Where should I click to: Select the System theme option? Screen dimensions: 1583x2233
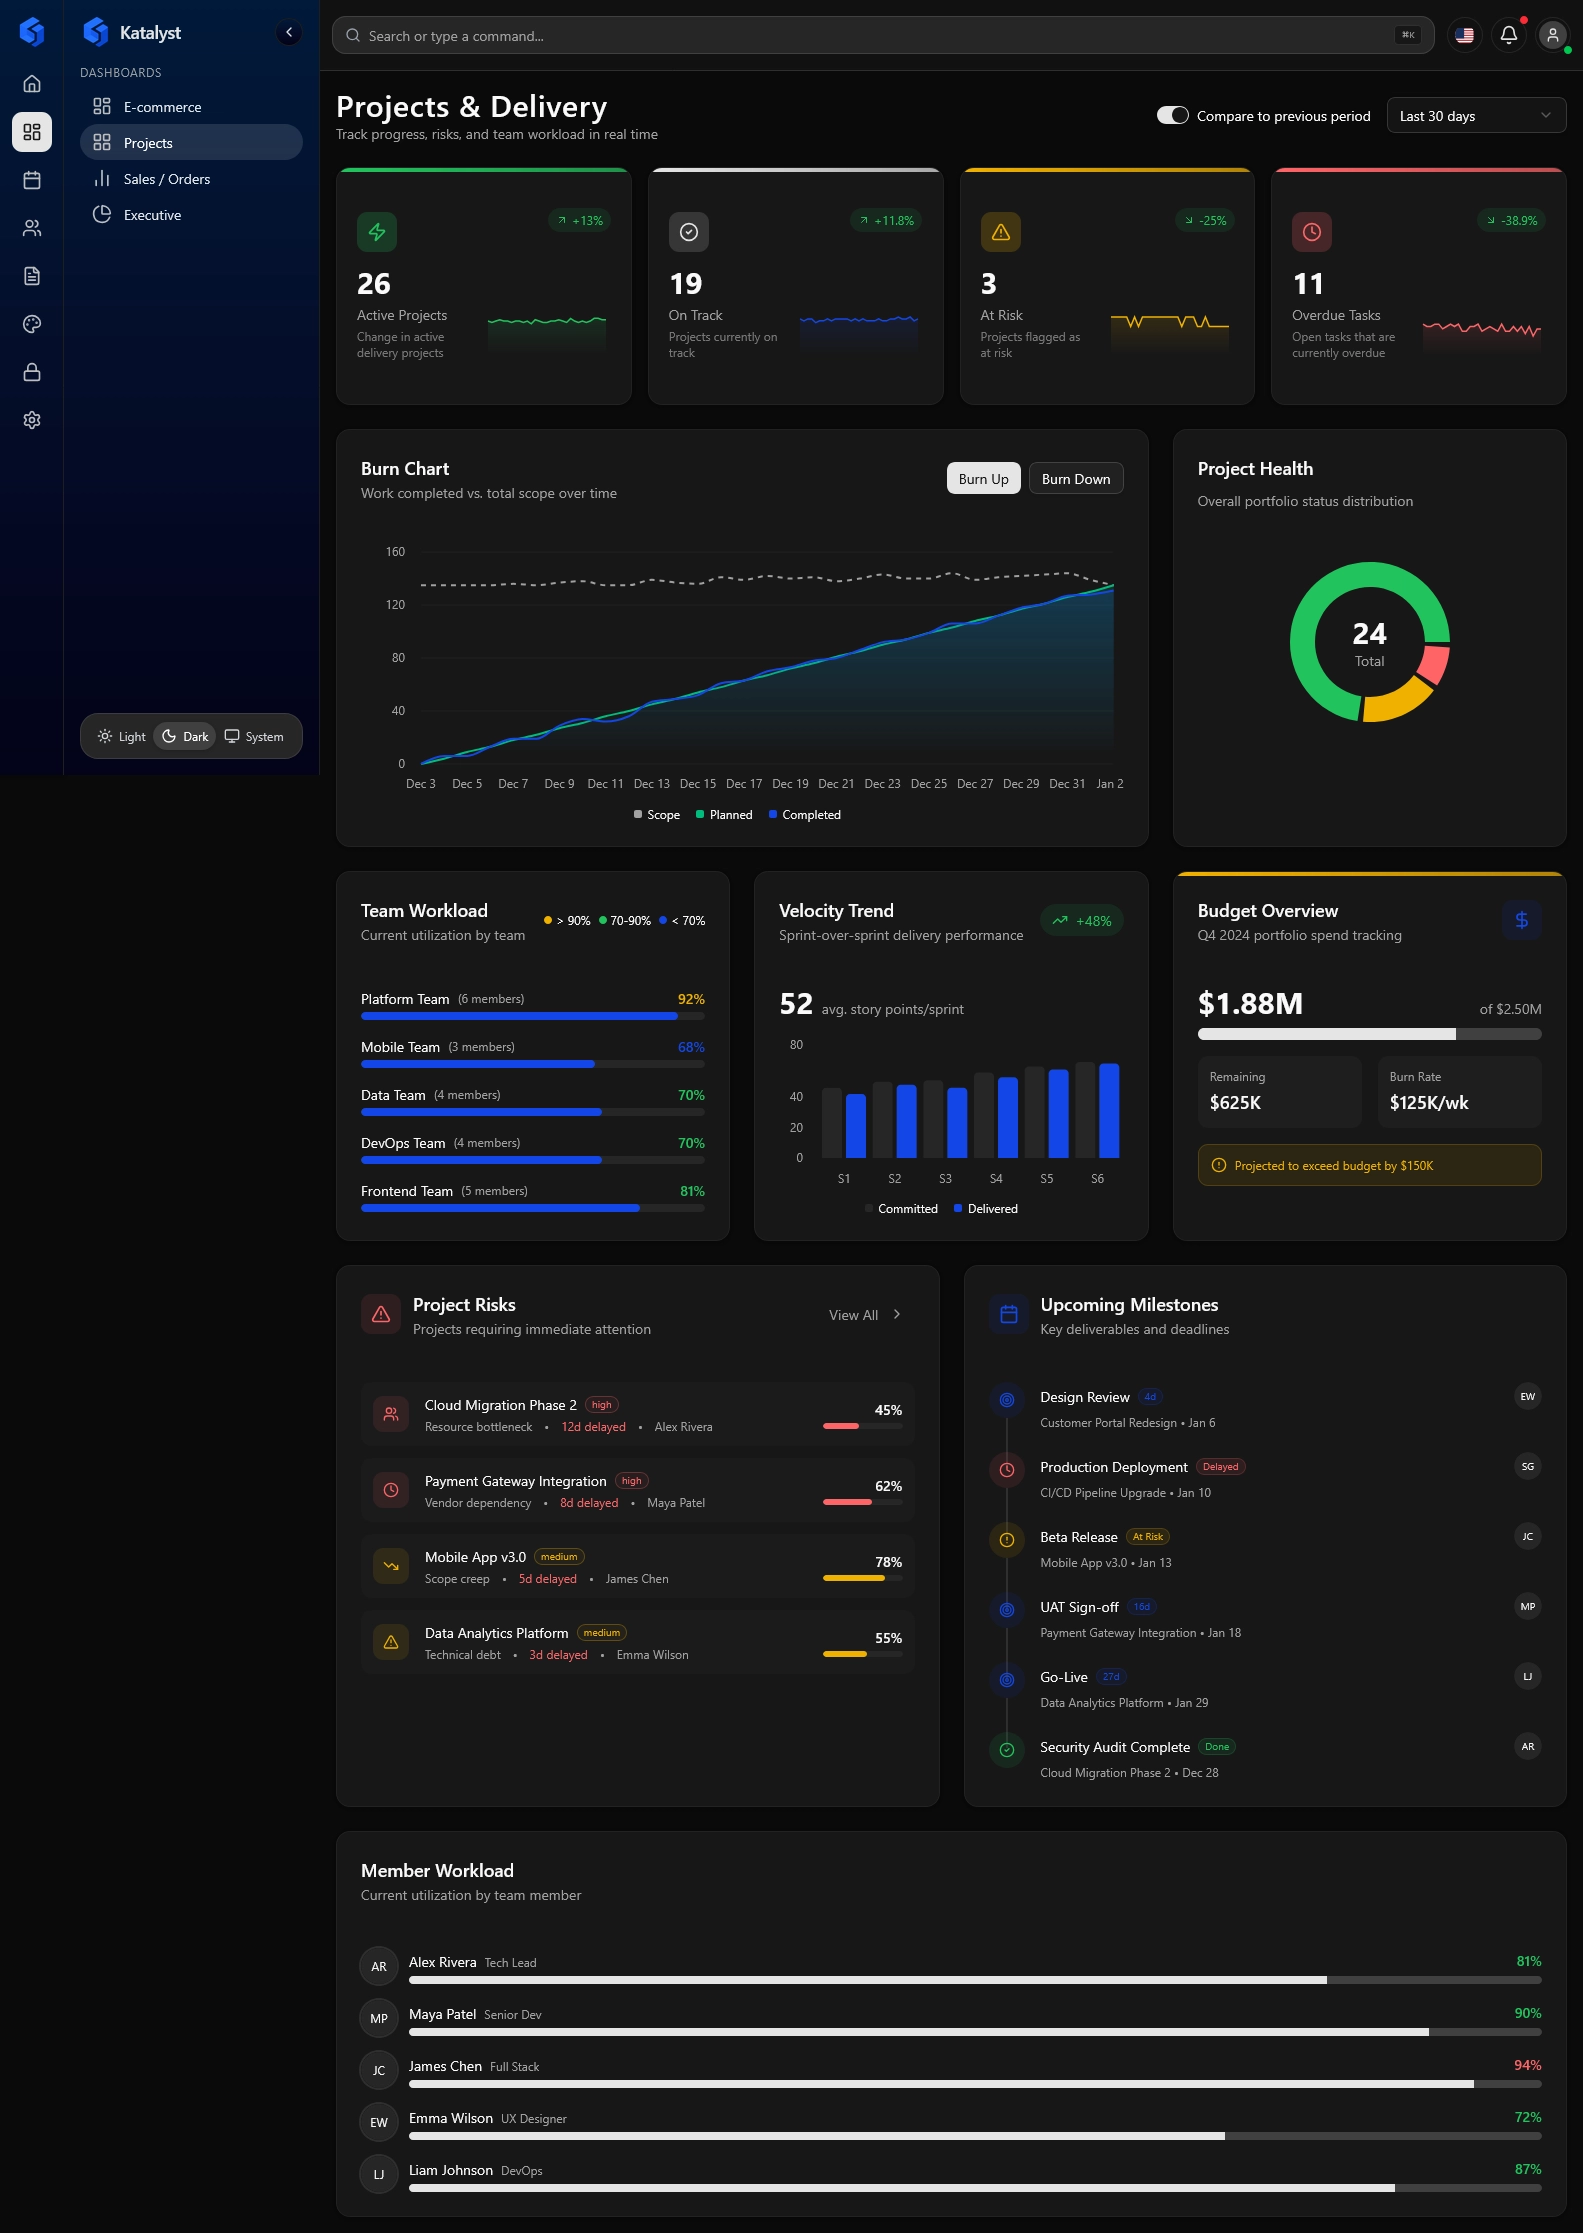254,737
